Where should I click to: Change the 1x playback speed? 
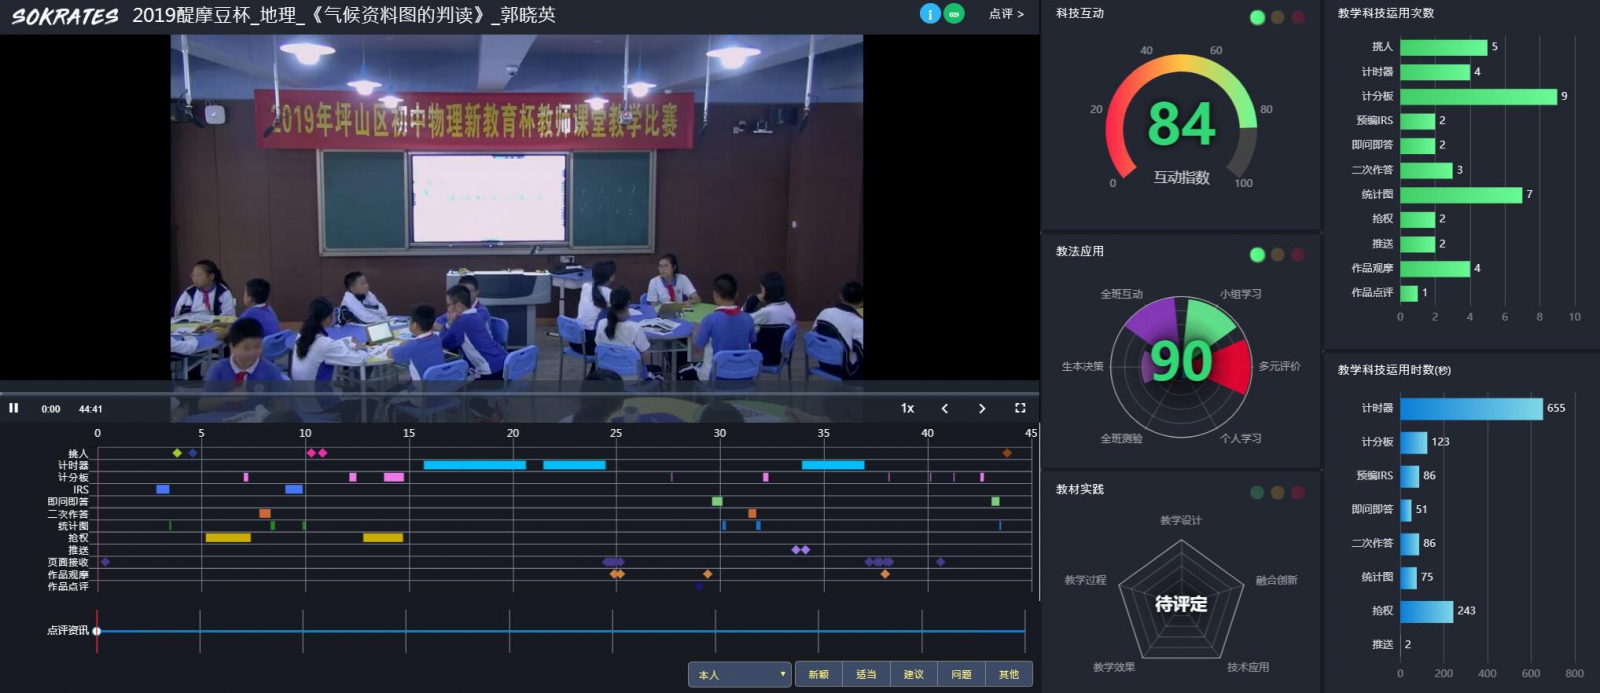907,408
